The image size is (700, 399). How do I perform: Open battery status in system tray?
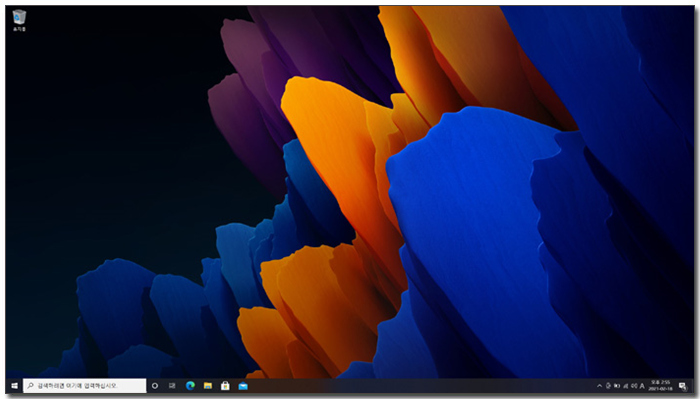click(x=617, y=386)
